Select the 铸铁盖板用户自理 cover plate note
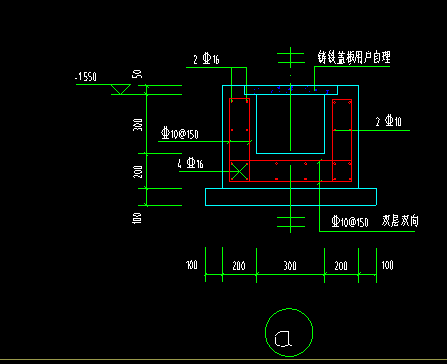 [x=354, y=57]
